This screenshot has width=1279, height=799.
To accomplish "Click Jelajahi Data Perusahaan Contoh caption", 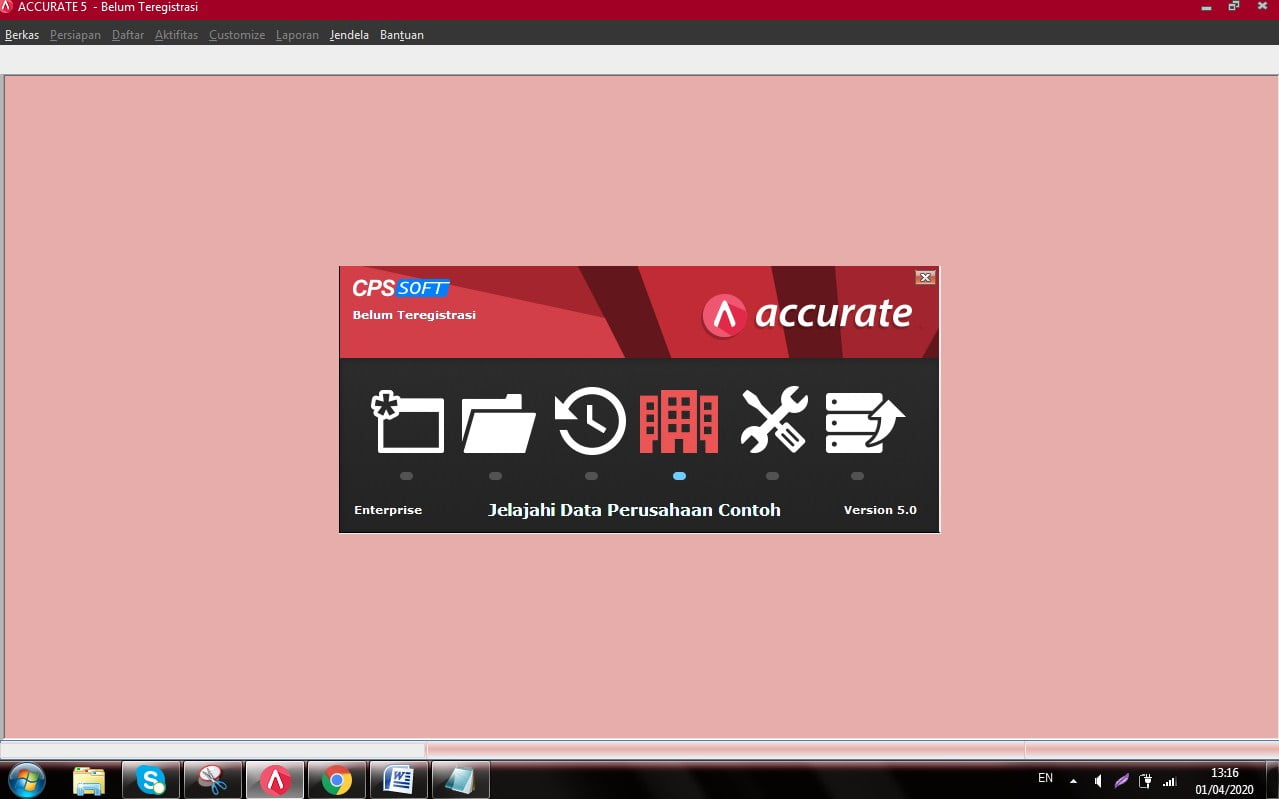I will (634, 510).
